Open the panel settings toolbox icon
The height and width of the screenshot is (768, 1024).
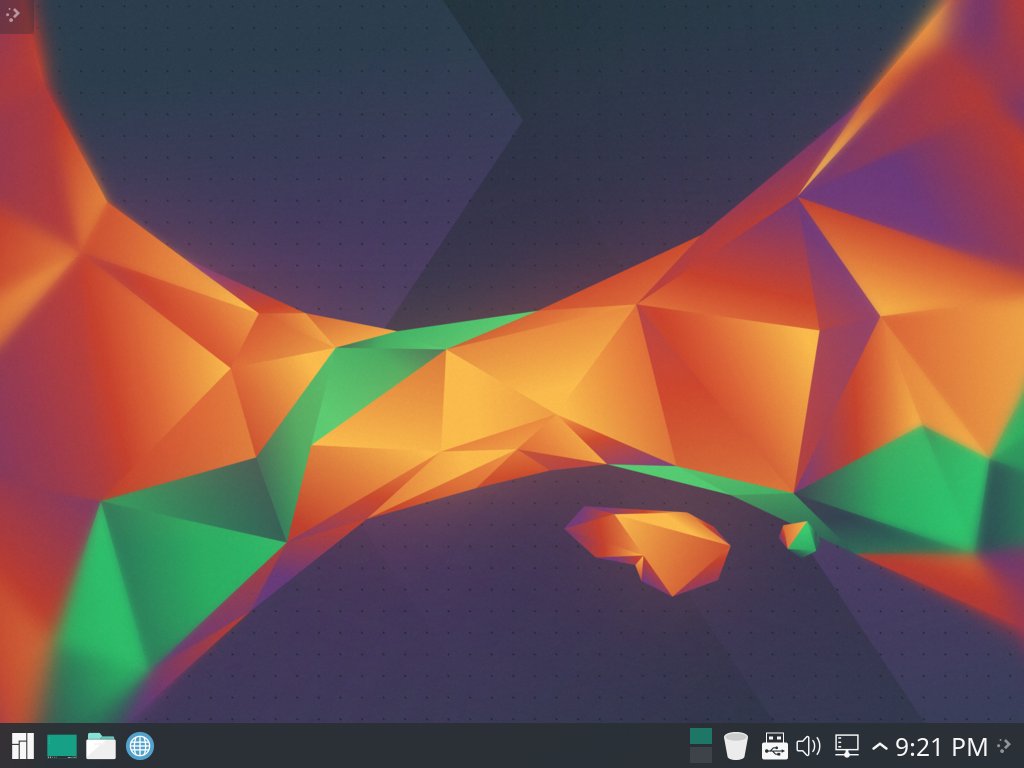coord(1005,746)
